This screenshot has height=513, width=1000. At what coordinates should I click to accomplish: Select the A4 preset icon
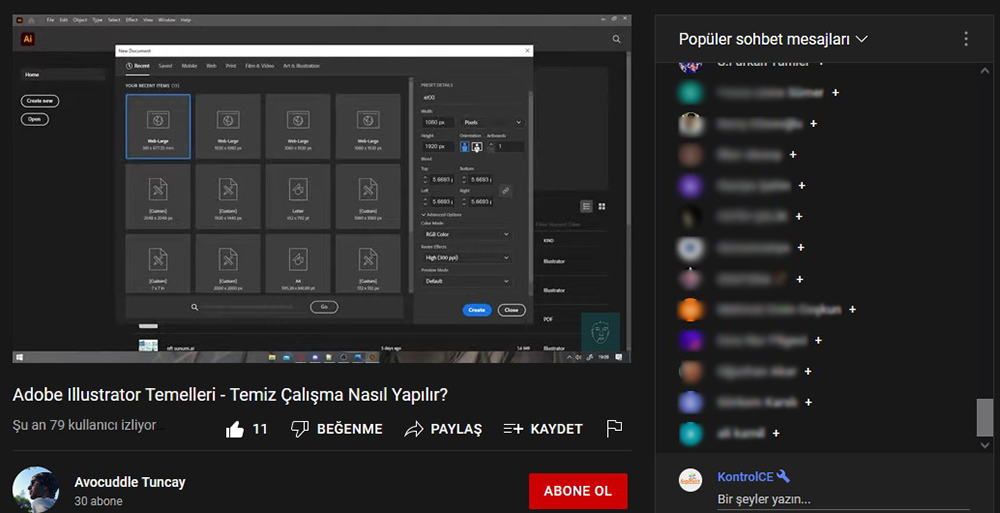[298, 258]
